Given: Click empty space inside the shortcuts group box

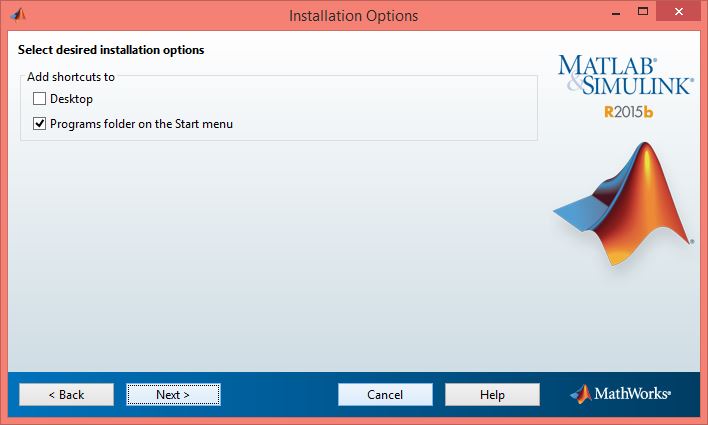Looking at the screenshot, I should click(x=400, y=110).
